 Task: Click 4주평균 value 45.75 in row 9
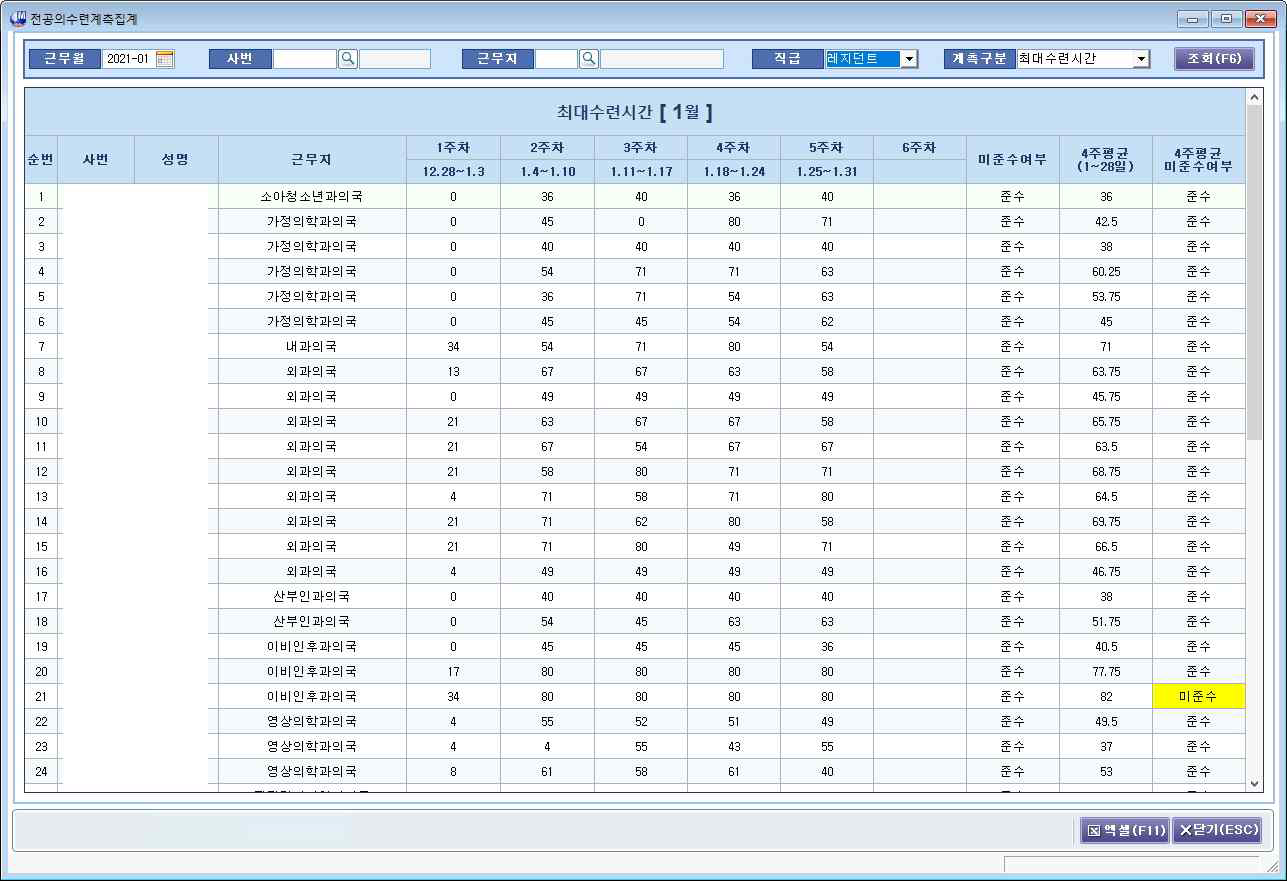point(1105,397)
